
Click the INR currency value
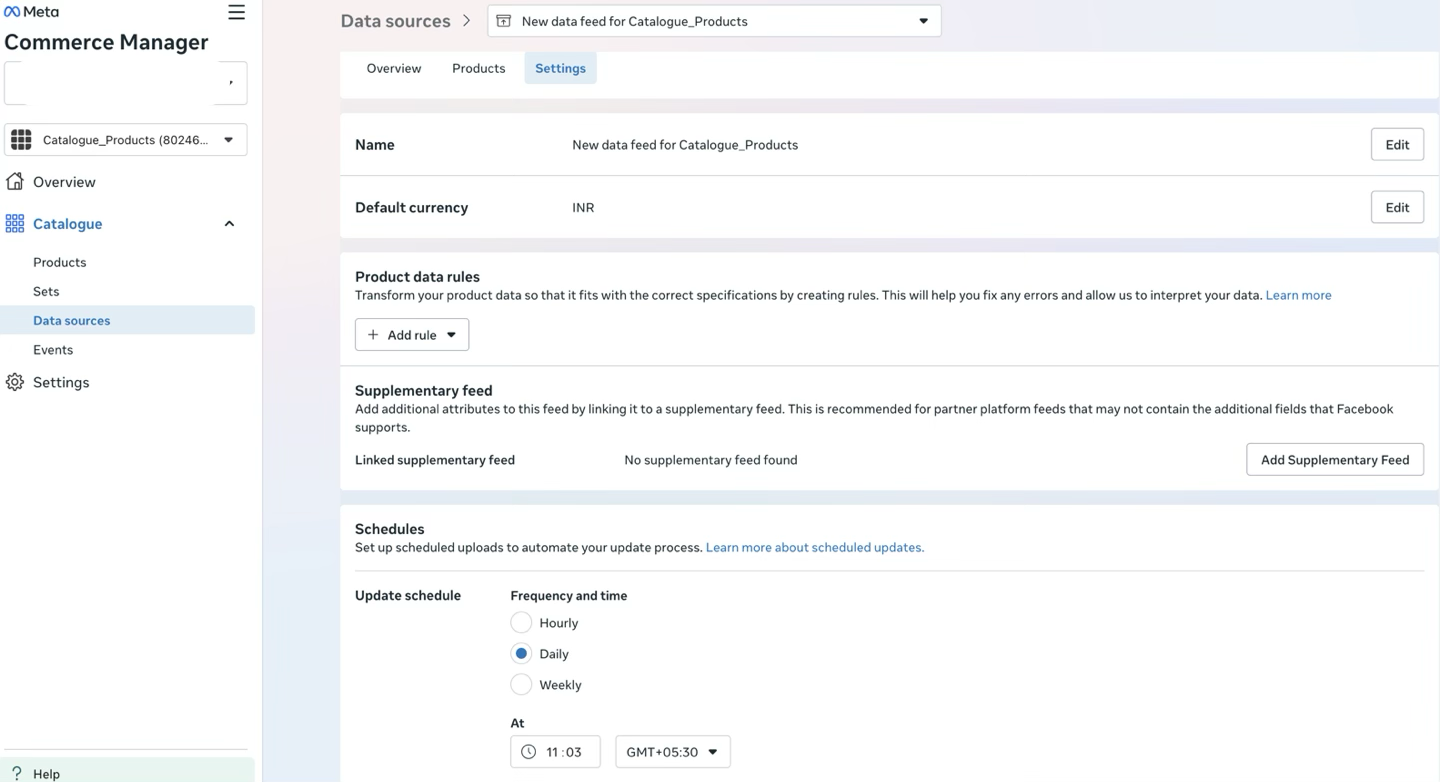tap(583, 208)
